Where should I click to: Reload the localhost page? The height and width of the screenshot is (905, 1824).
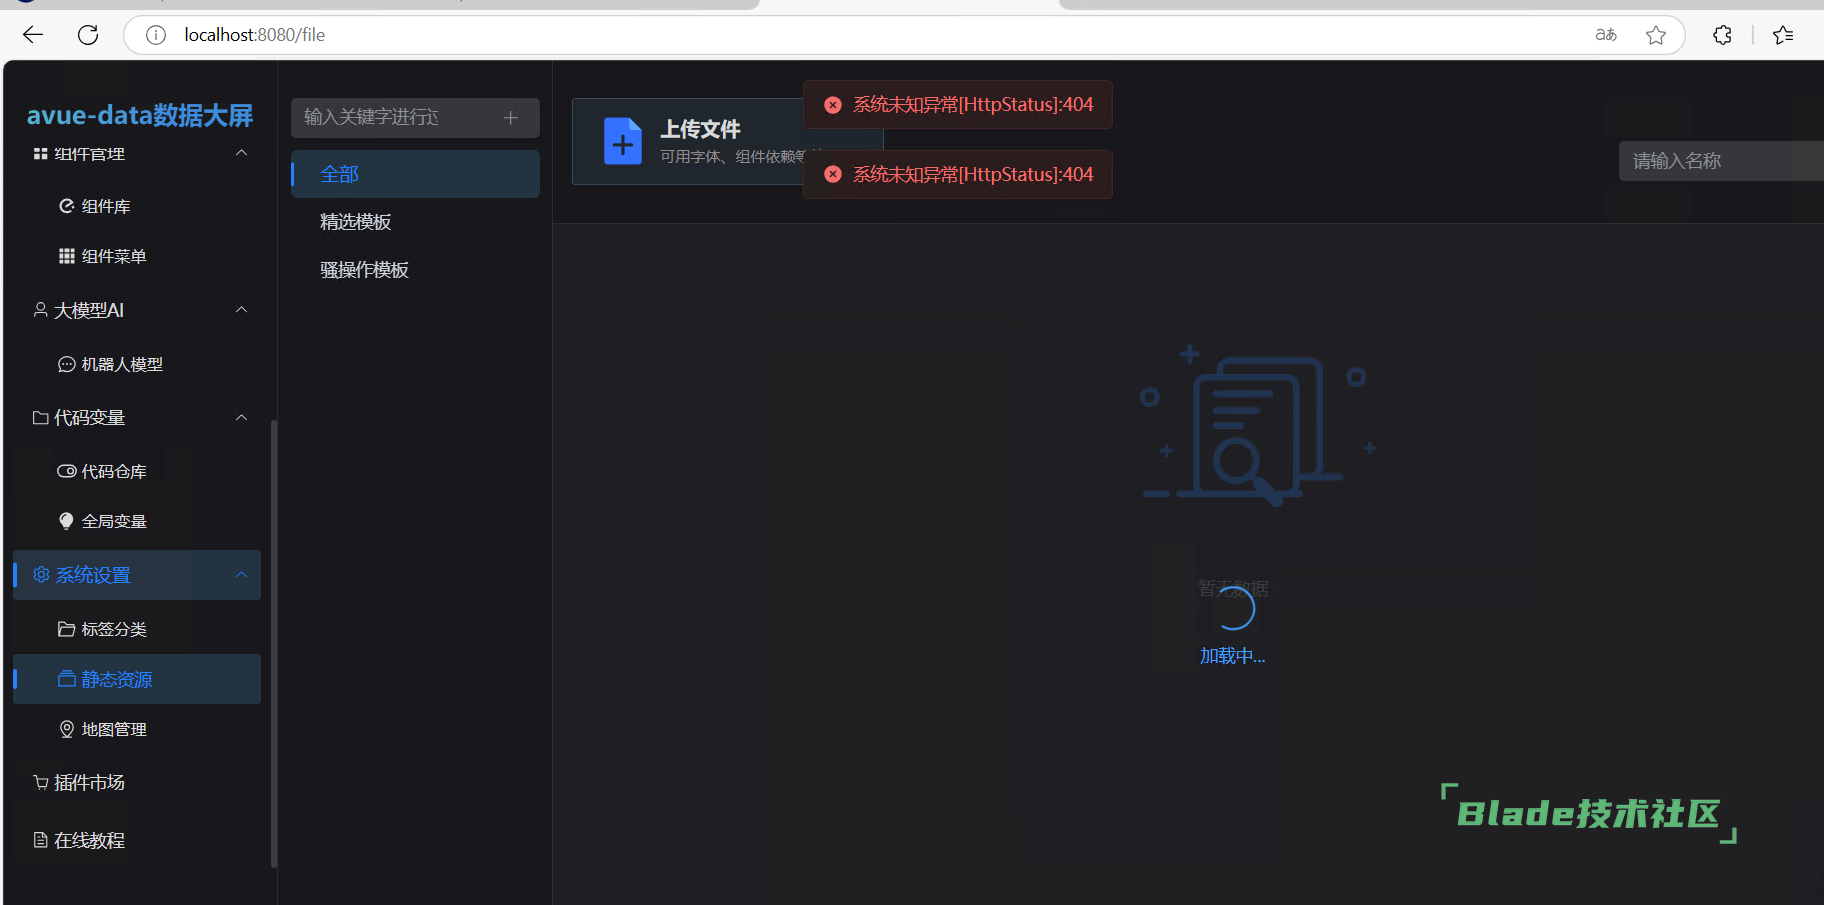[x=88, y=35]
